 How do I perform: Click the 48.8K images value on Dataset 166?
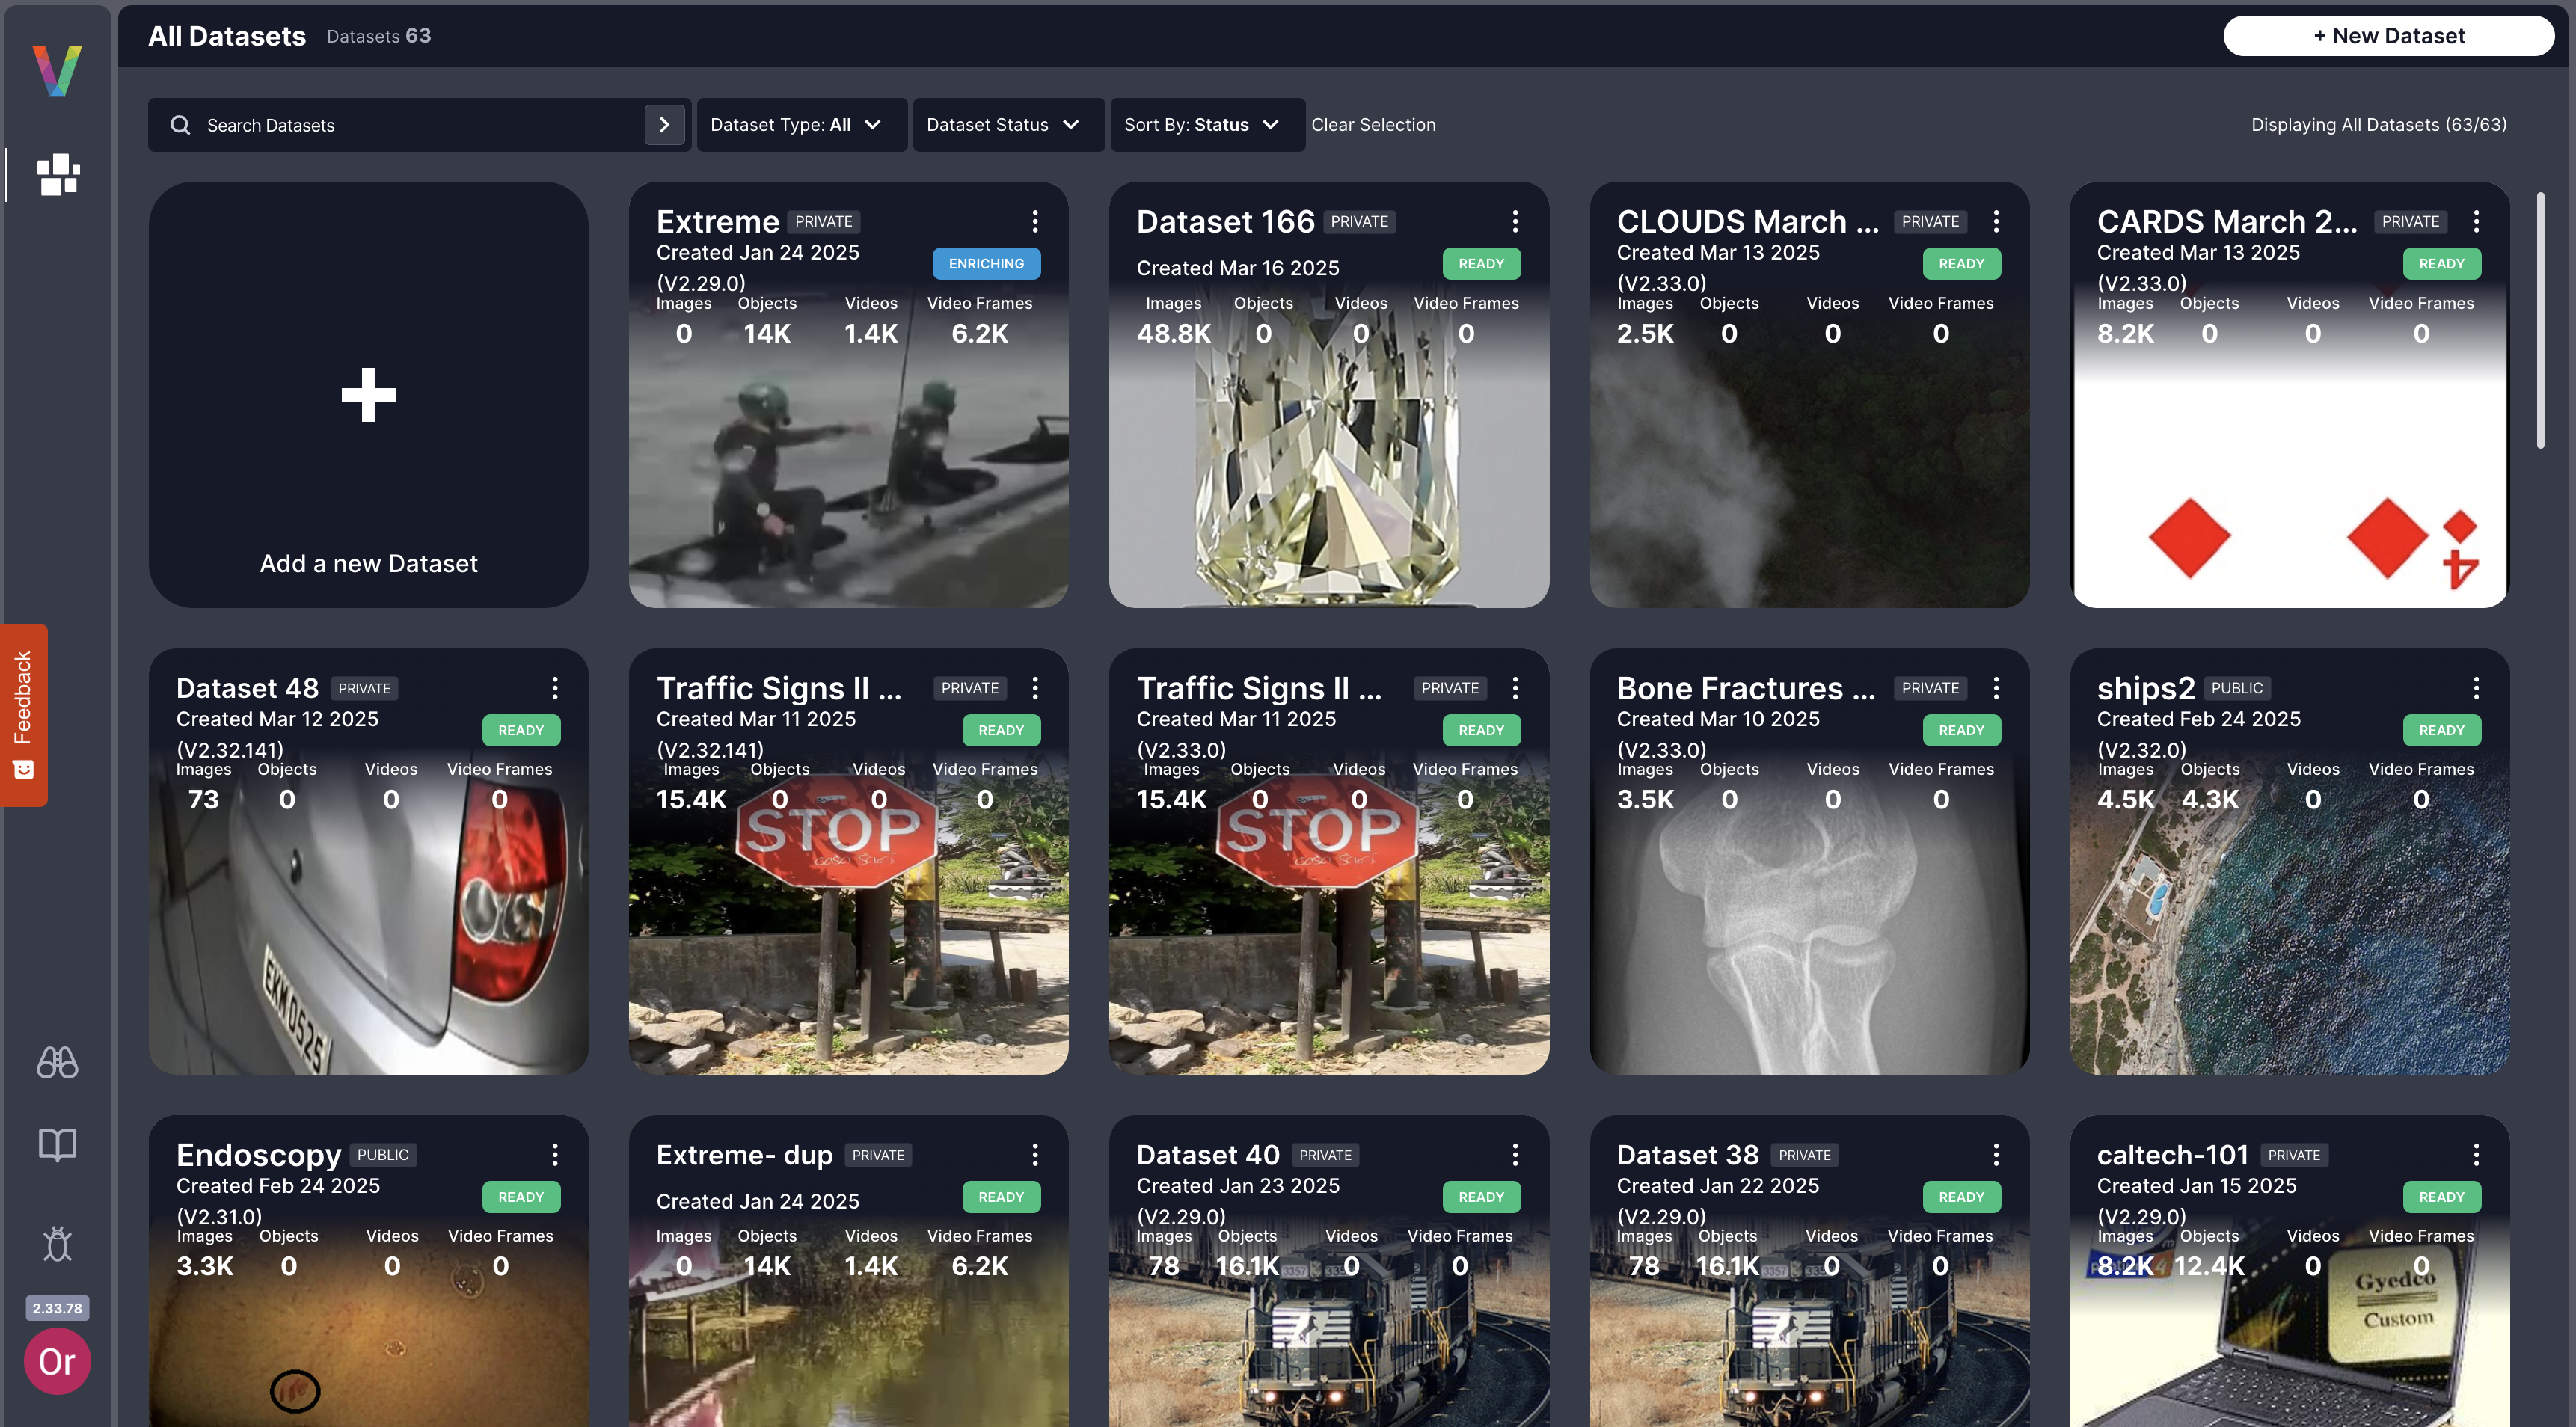[1173, 333]
